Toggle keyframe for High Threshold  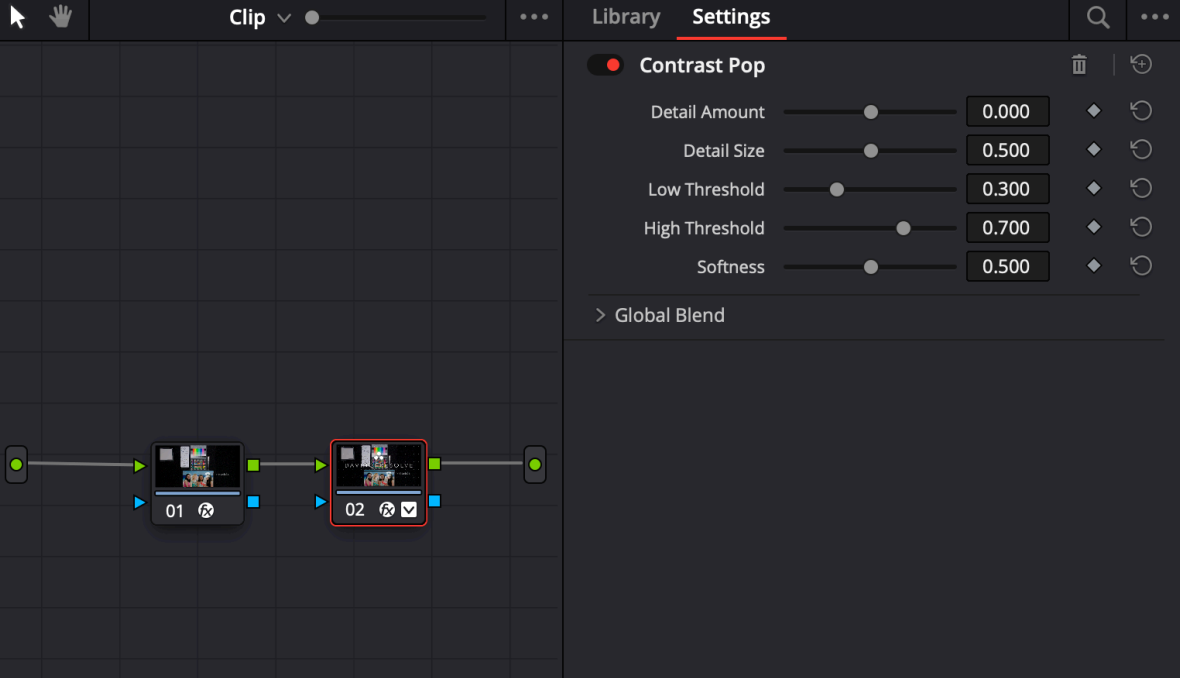(x=1094, y=228)
